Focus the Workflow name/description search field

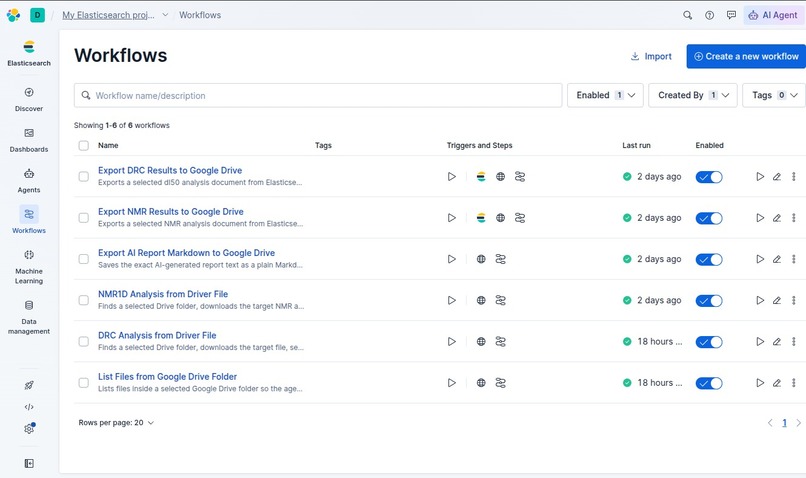pyautogui.click(x=318, y=96)
